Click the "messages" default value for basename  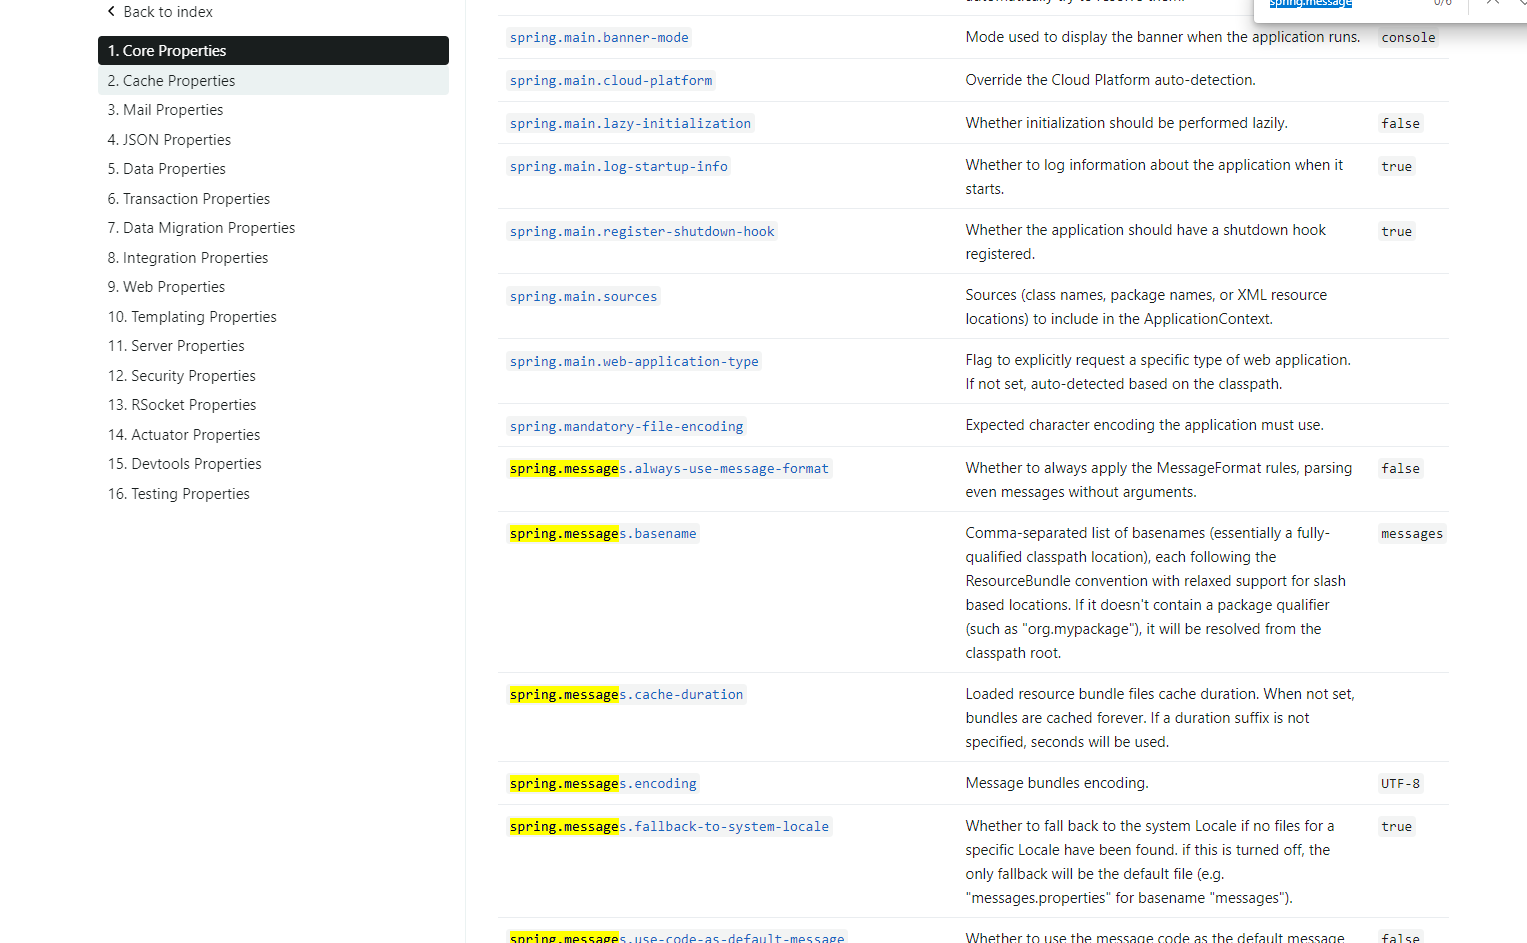1412,534
